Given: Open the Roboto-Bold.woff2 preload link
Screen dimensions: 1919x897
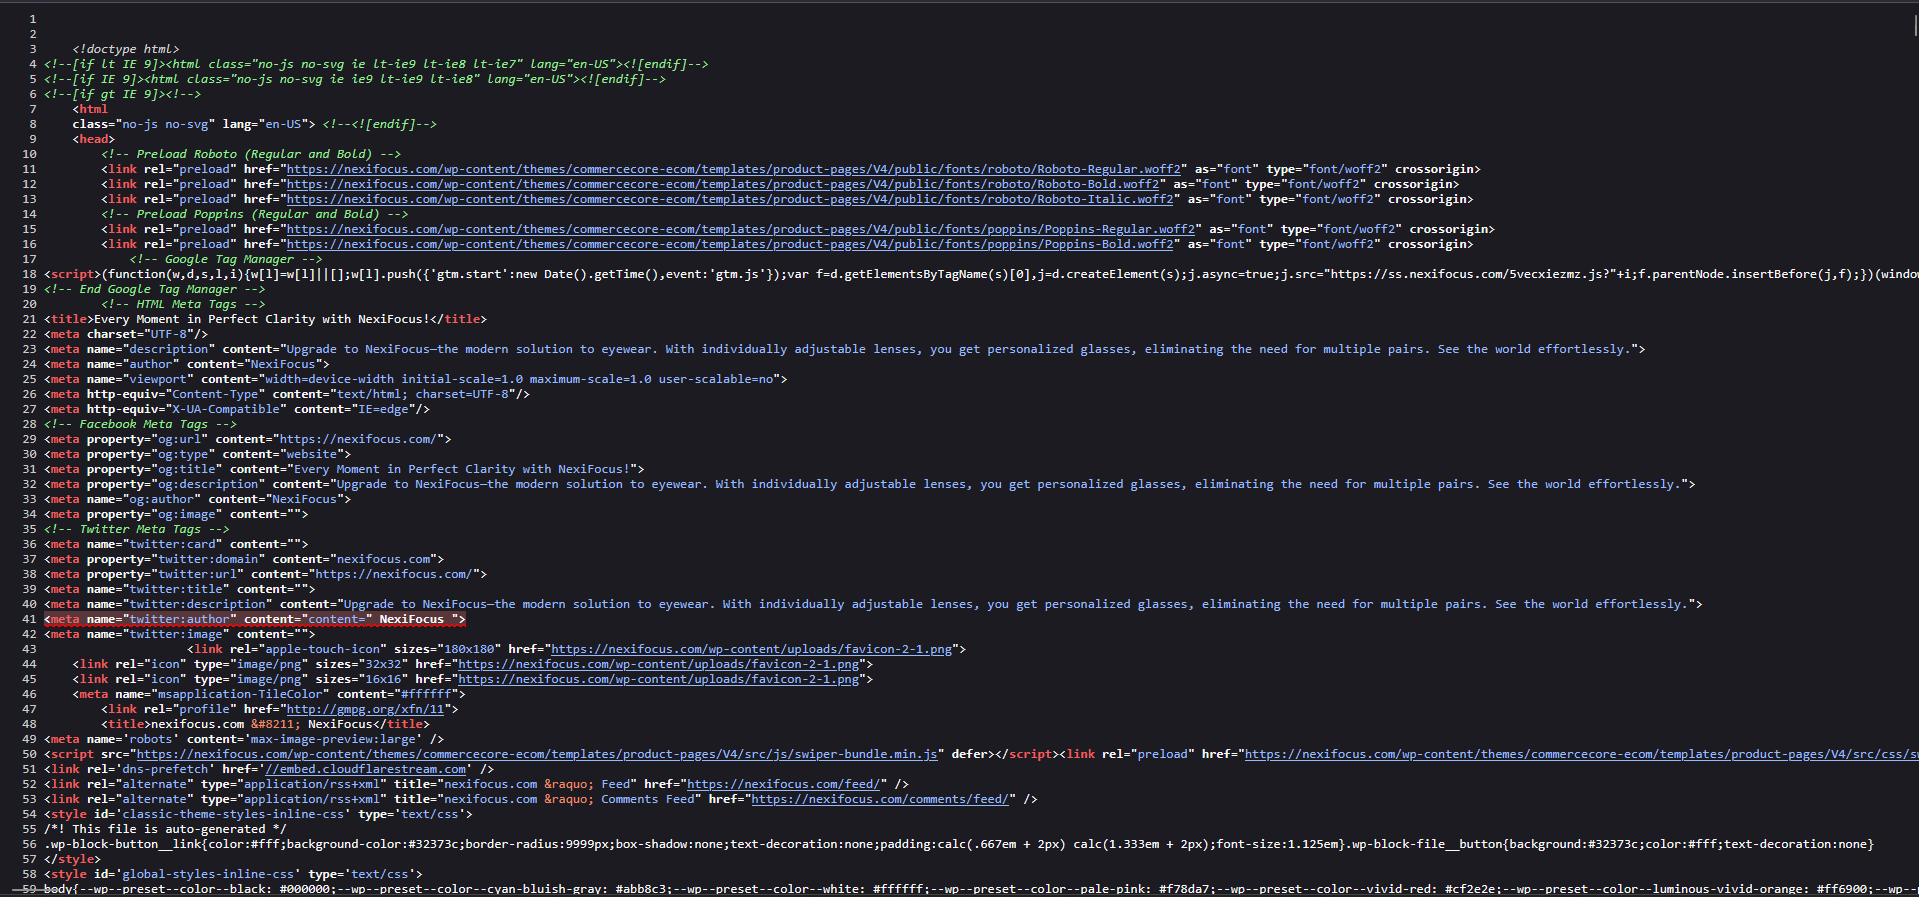Looking at the screenshot, I should click(x=723, y=184).
